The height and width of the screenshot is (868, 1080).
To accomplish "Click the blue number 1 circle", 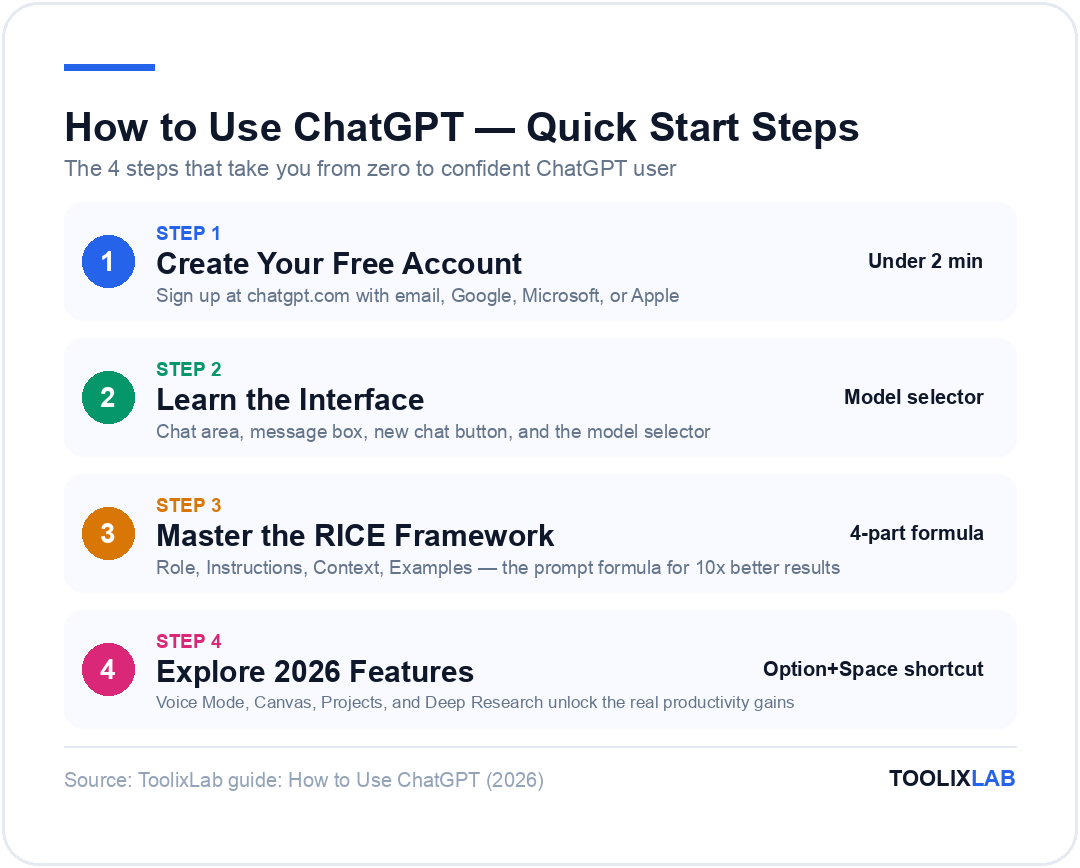I will coord(108,261).
